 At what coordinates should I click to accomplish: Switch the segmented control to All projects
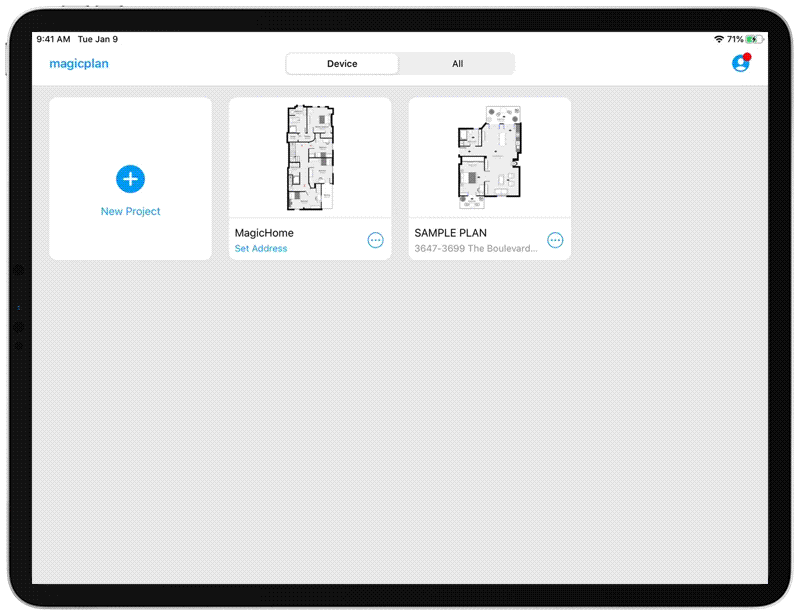click(x=457, y=63)
